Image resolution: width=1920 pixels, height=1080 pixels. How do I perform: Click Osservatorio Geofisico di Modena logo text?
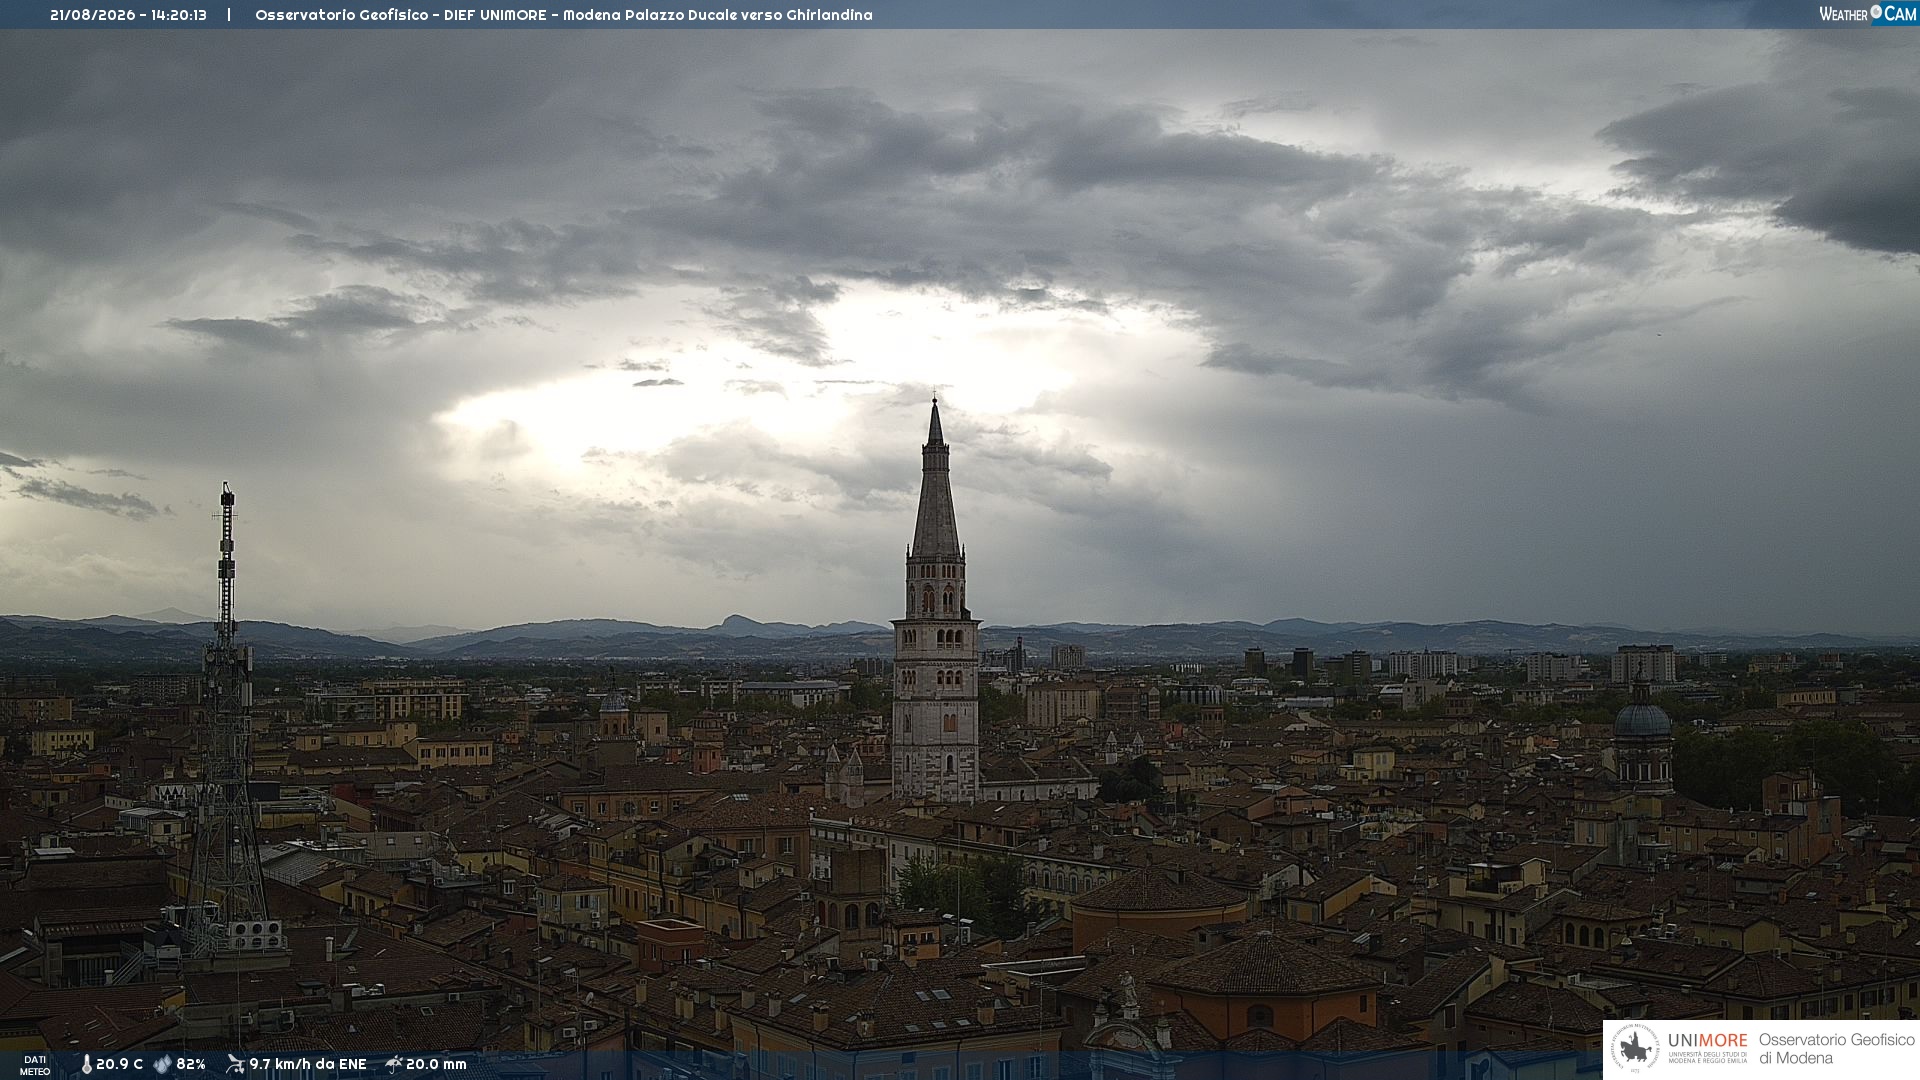[1836, 1049]
